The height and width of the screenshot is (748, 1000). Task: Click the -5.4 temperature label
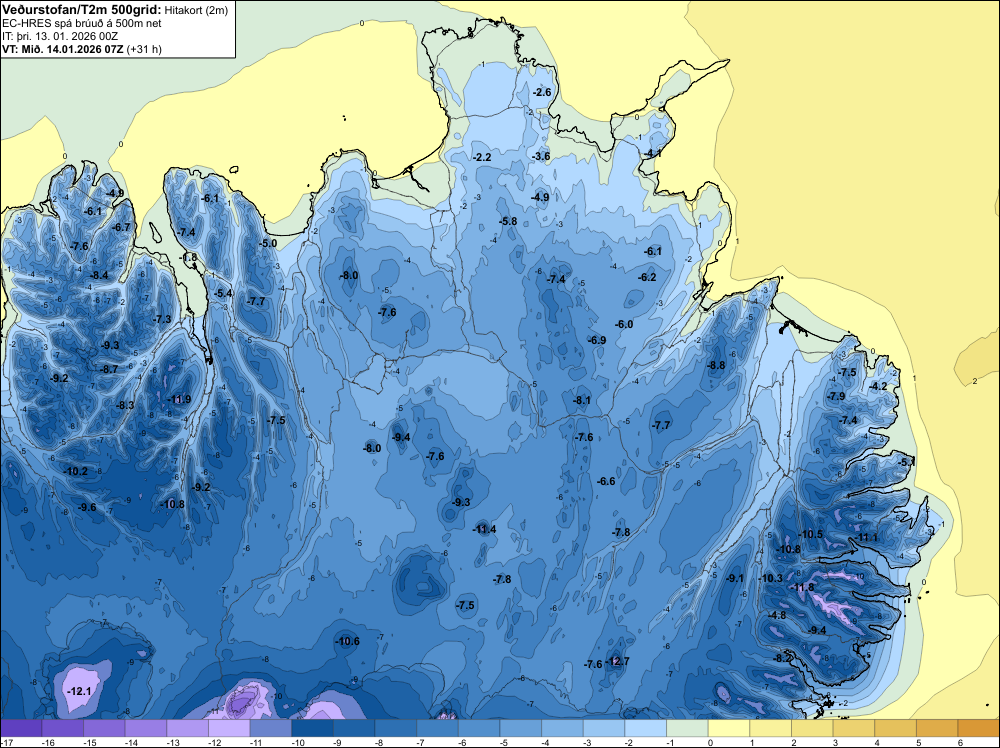tap(223, 293)
